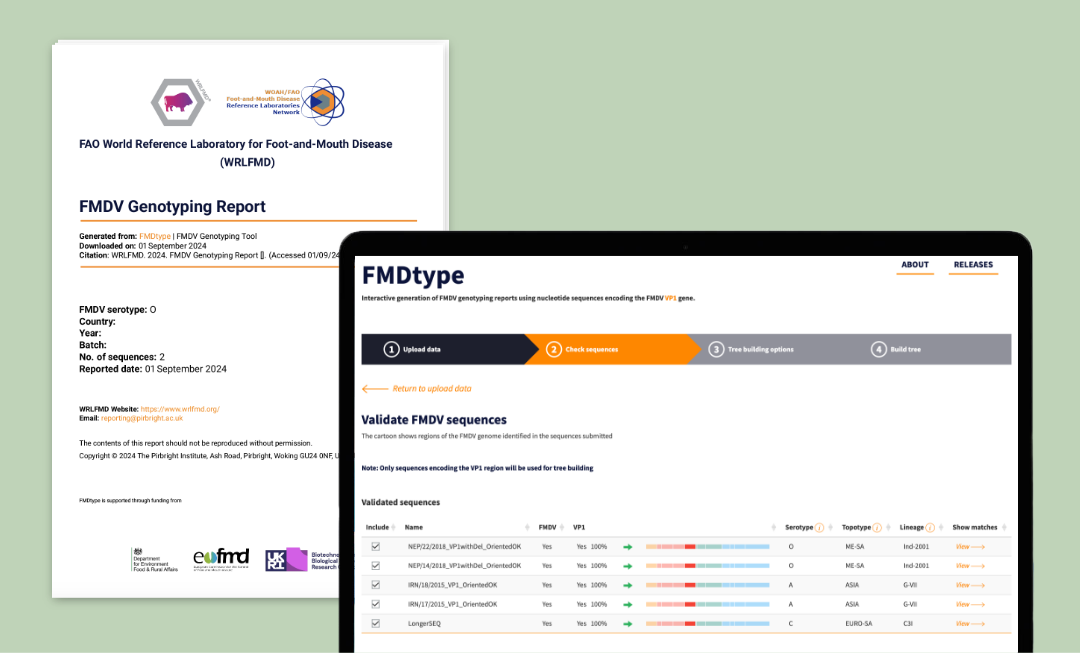Click the Topotype column info icon
Image resolution: width=1080 pixels, height=653 pixels.
(877, 528)
